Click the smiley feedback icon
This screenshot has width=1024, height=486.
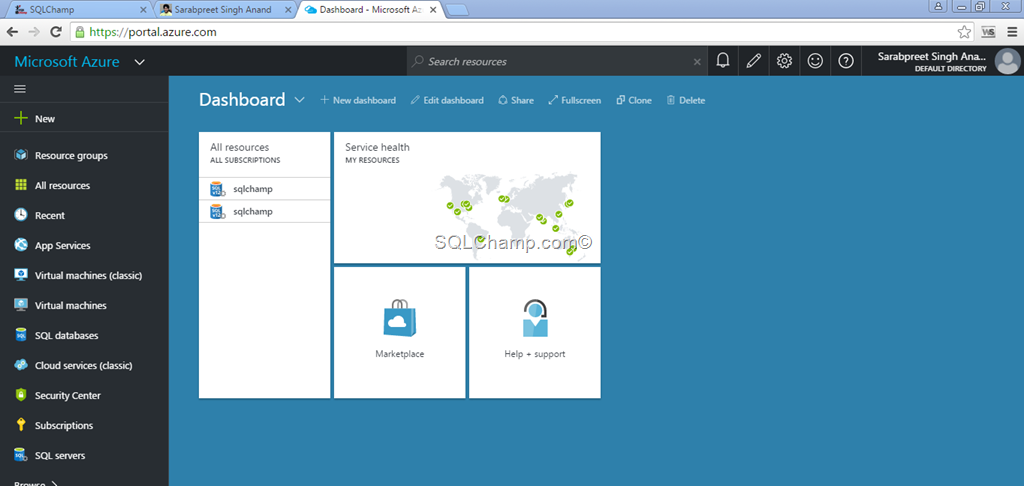(x=815, y=61)
